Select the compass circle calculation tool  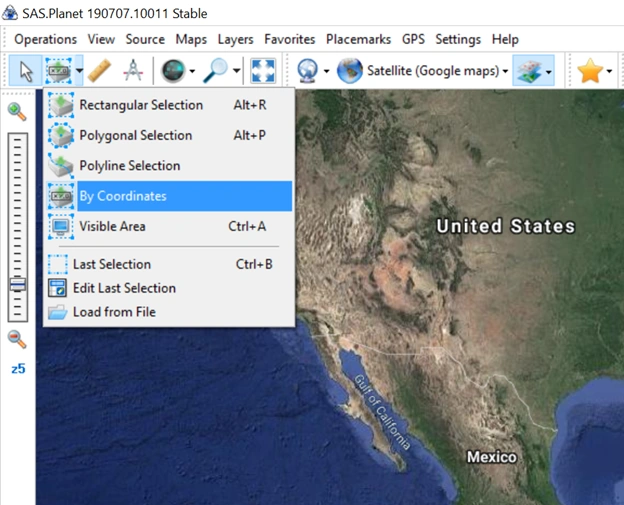[x=133, y=70]
